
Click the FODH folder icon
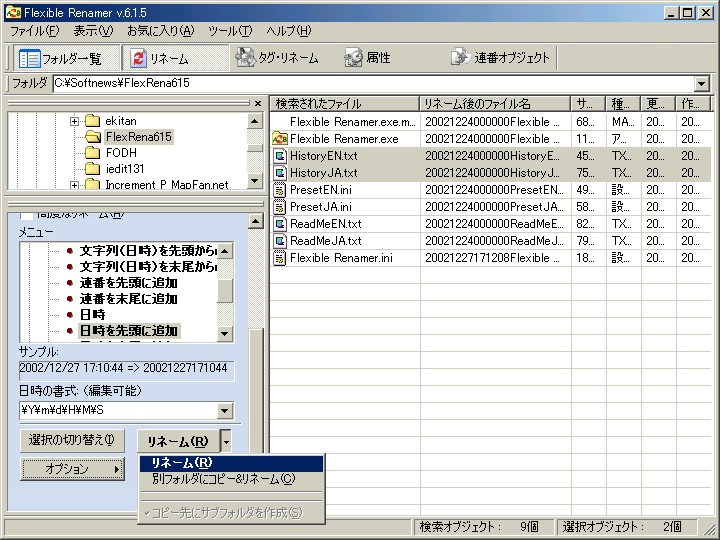pos(93,152)
